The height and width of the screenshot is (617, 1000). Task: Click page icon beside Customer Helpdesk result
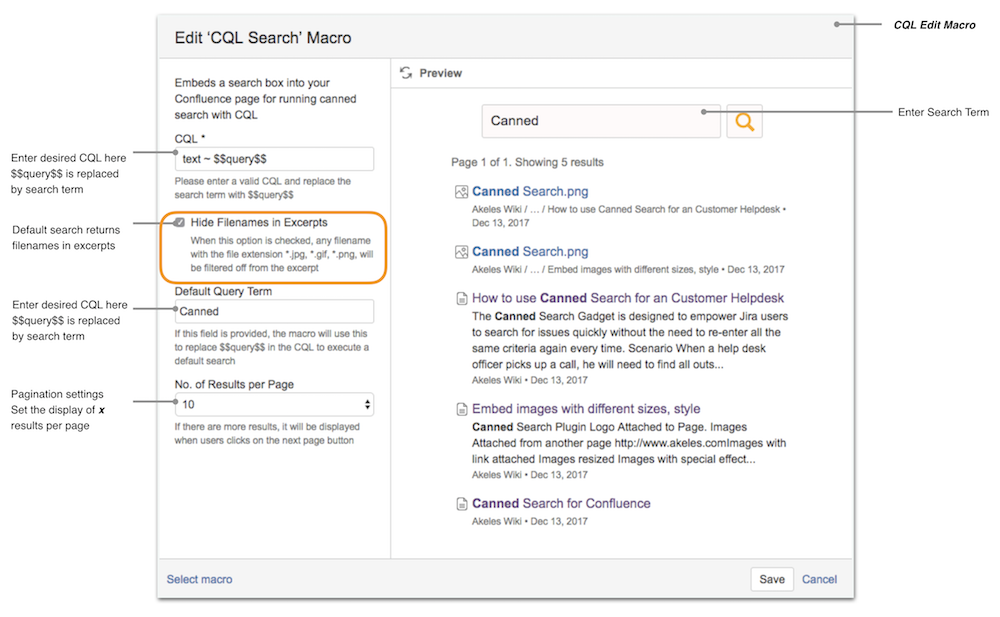pyautogui.click(x=461, y=299)
